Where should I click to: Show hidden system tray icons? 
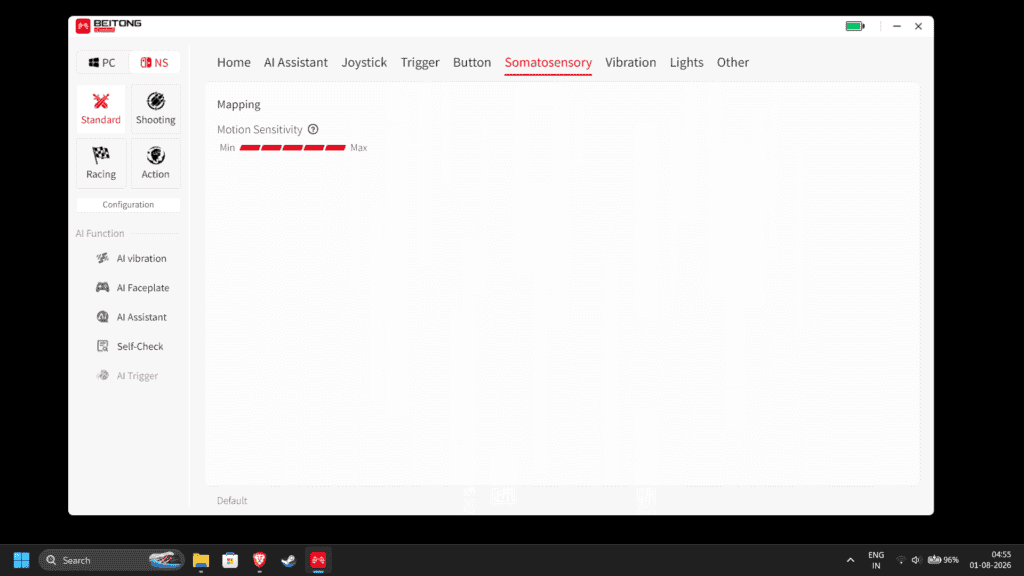[x=850, y=560]
